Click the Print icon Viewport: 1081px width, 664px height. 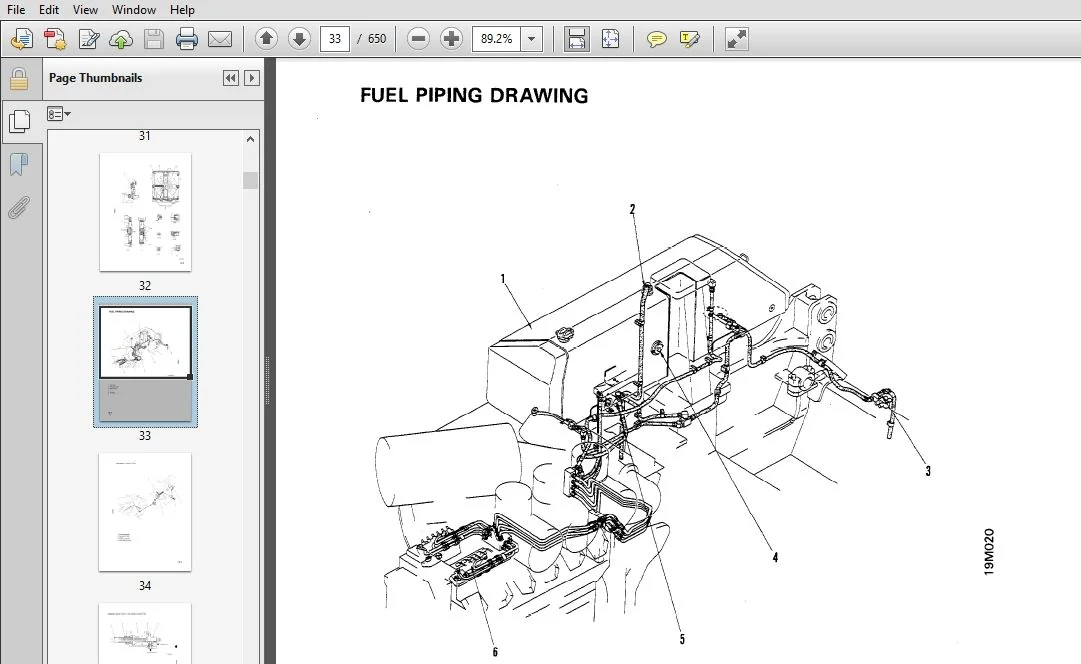tap(187, 39)
